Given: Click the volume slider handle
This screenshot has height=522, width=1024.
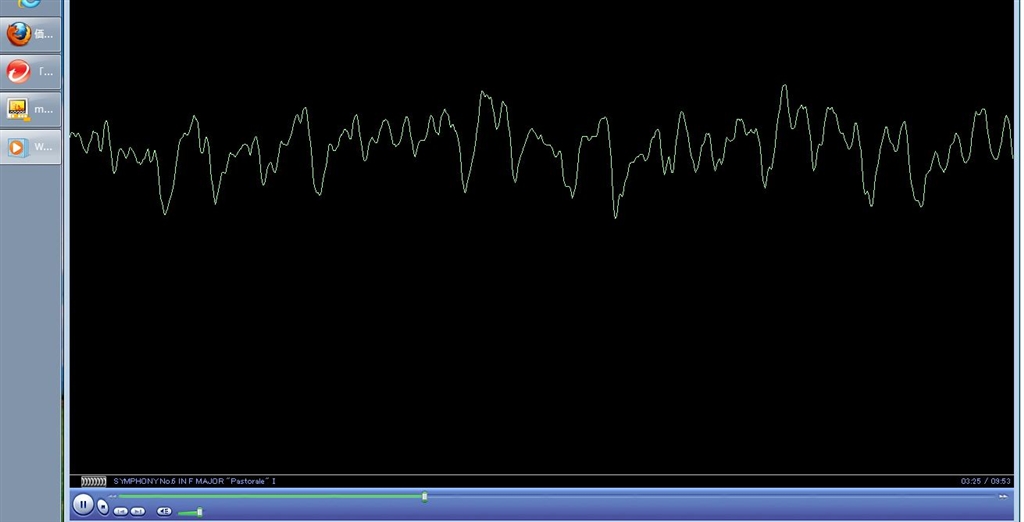Looking at the screenshot, I should point(199,512).
